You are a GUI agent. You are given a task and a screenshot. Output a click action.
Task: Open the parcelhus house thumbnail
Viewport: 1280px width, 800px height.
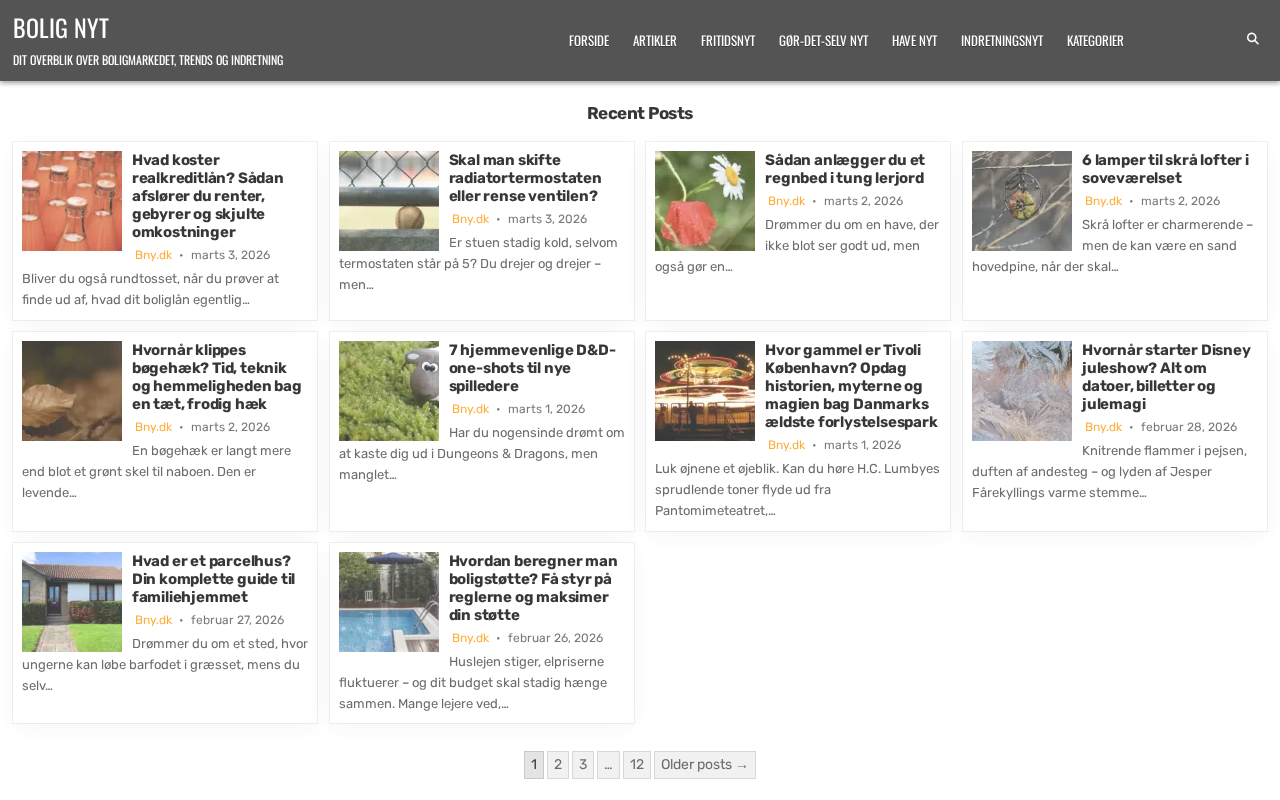[72, 602]
